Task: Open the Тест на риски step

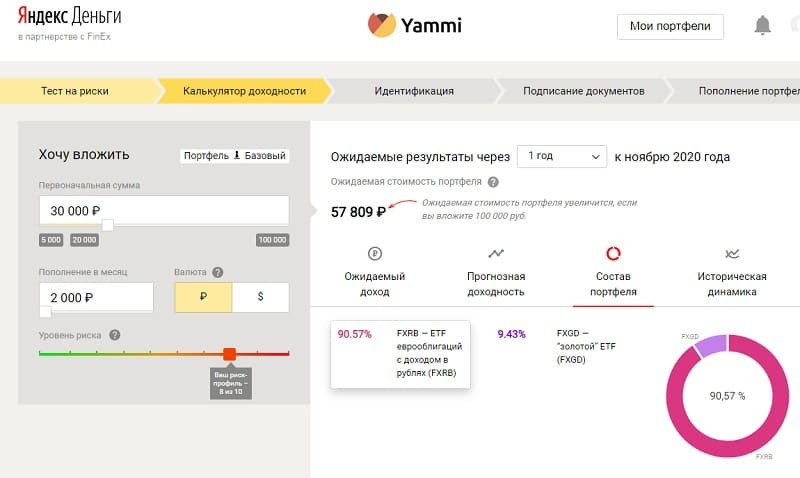Action: pos(75,91)
